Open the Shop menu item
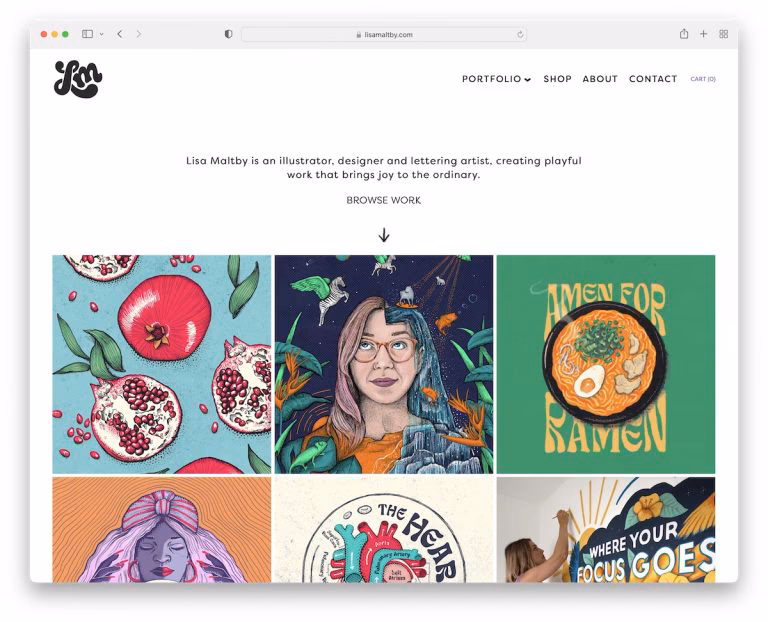 tap(557, 79)
